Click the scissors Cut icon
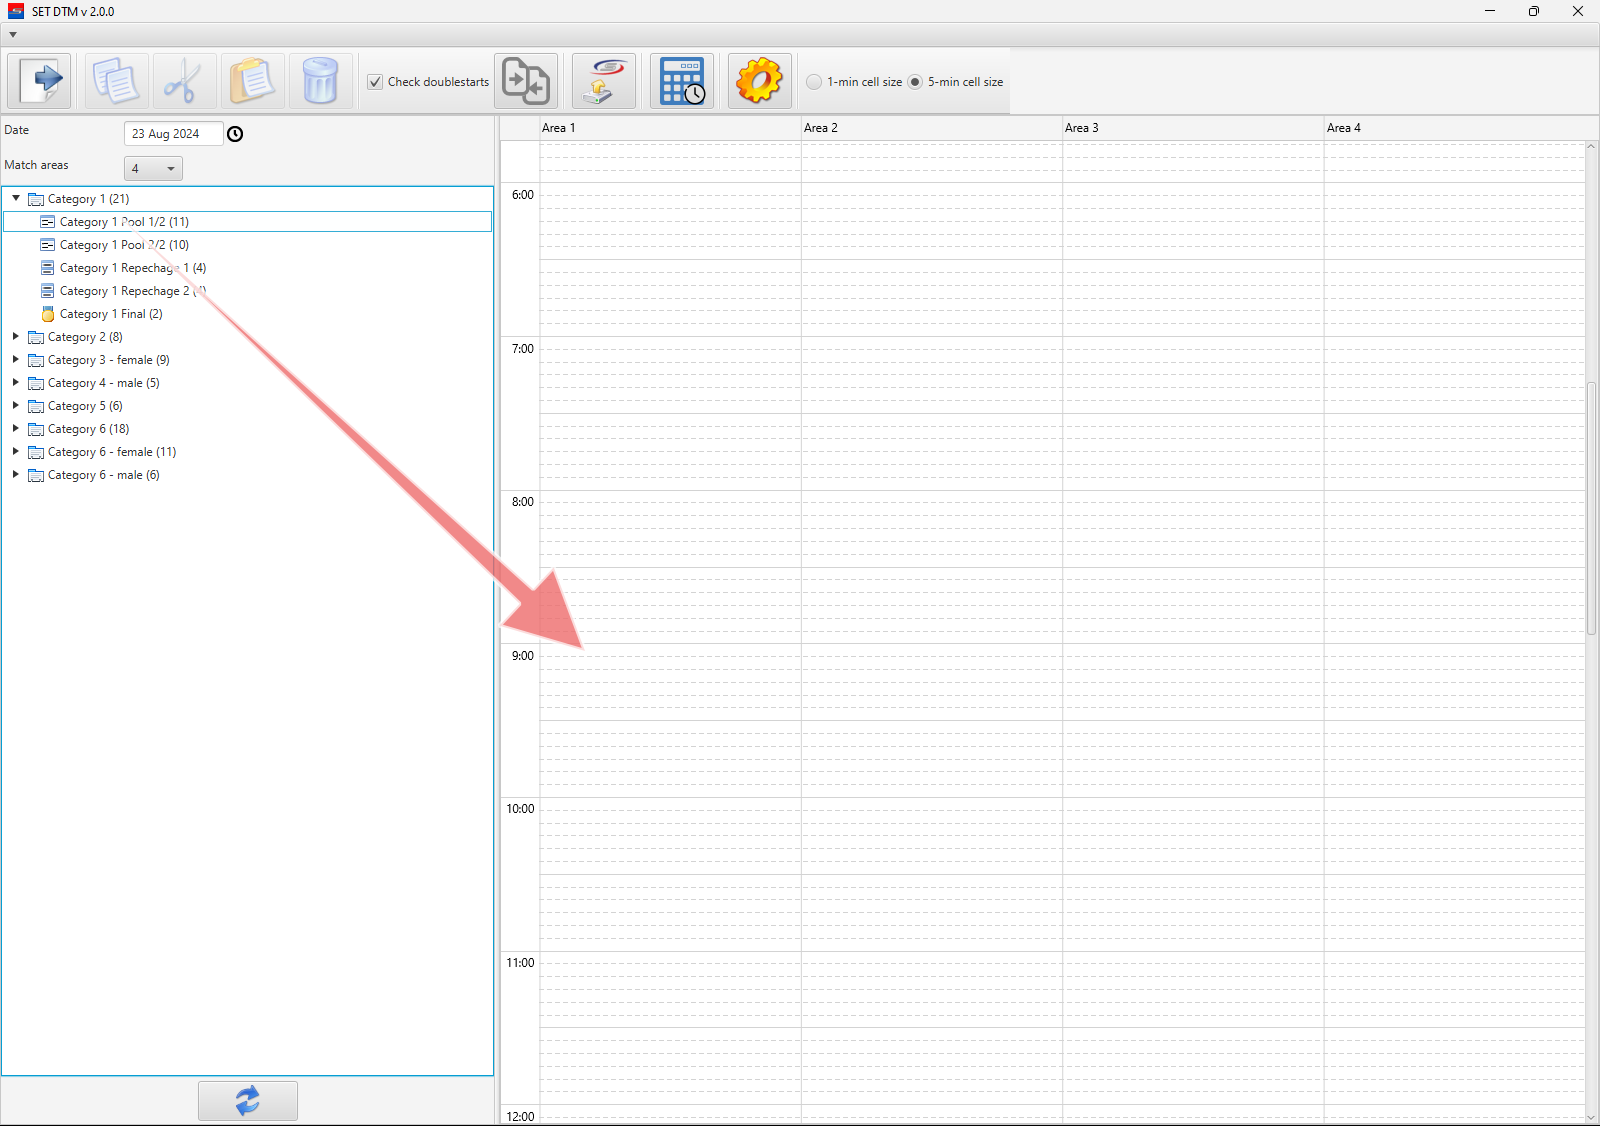1600x1126 pixels. [184, 81]
